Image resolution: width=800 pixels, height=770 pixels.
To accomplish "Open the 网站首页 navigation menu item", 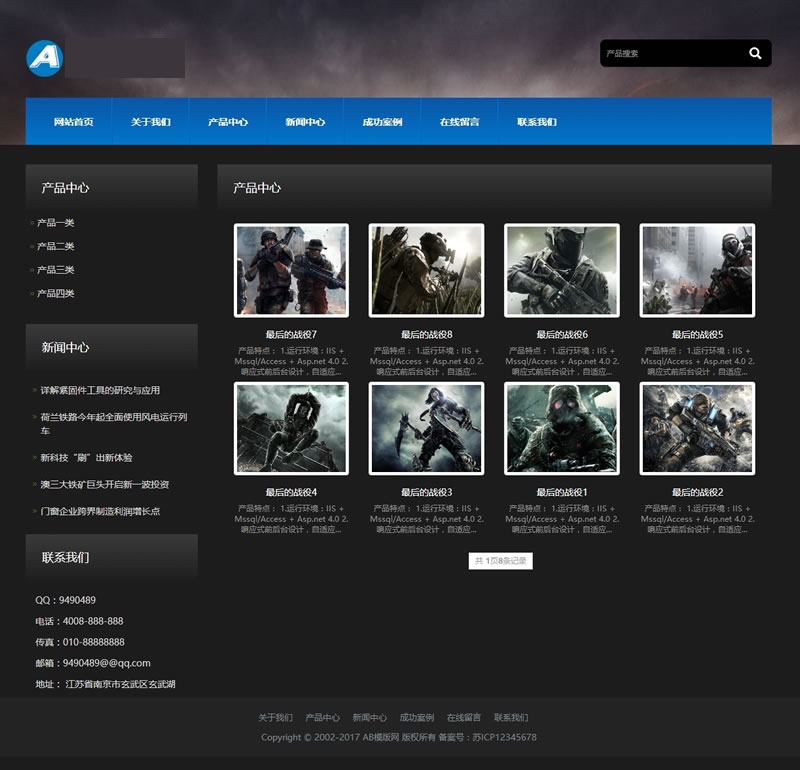I will 74,122.
